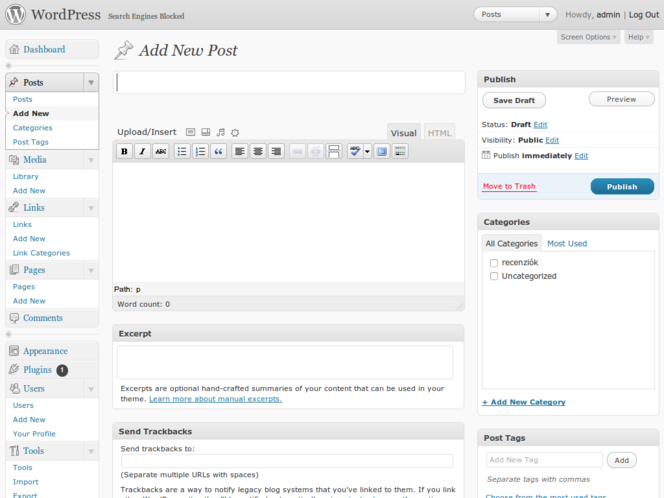Check the recenziók category checkbox
This screenshot has width=664, height=498.
494,262
